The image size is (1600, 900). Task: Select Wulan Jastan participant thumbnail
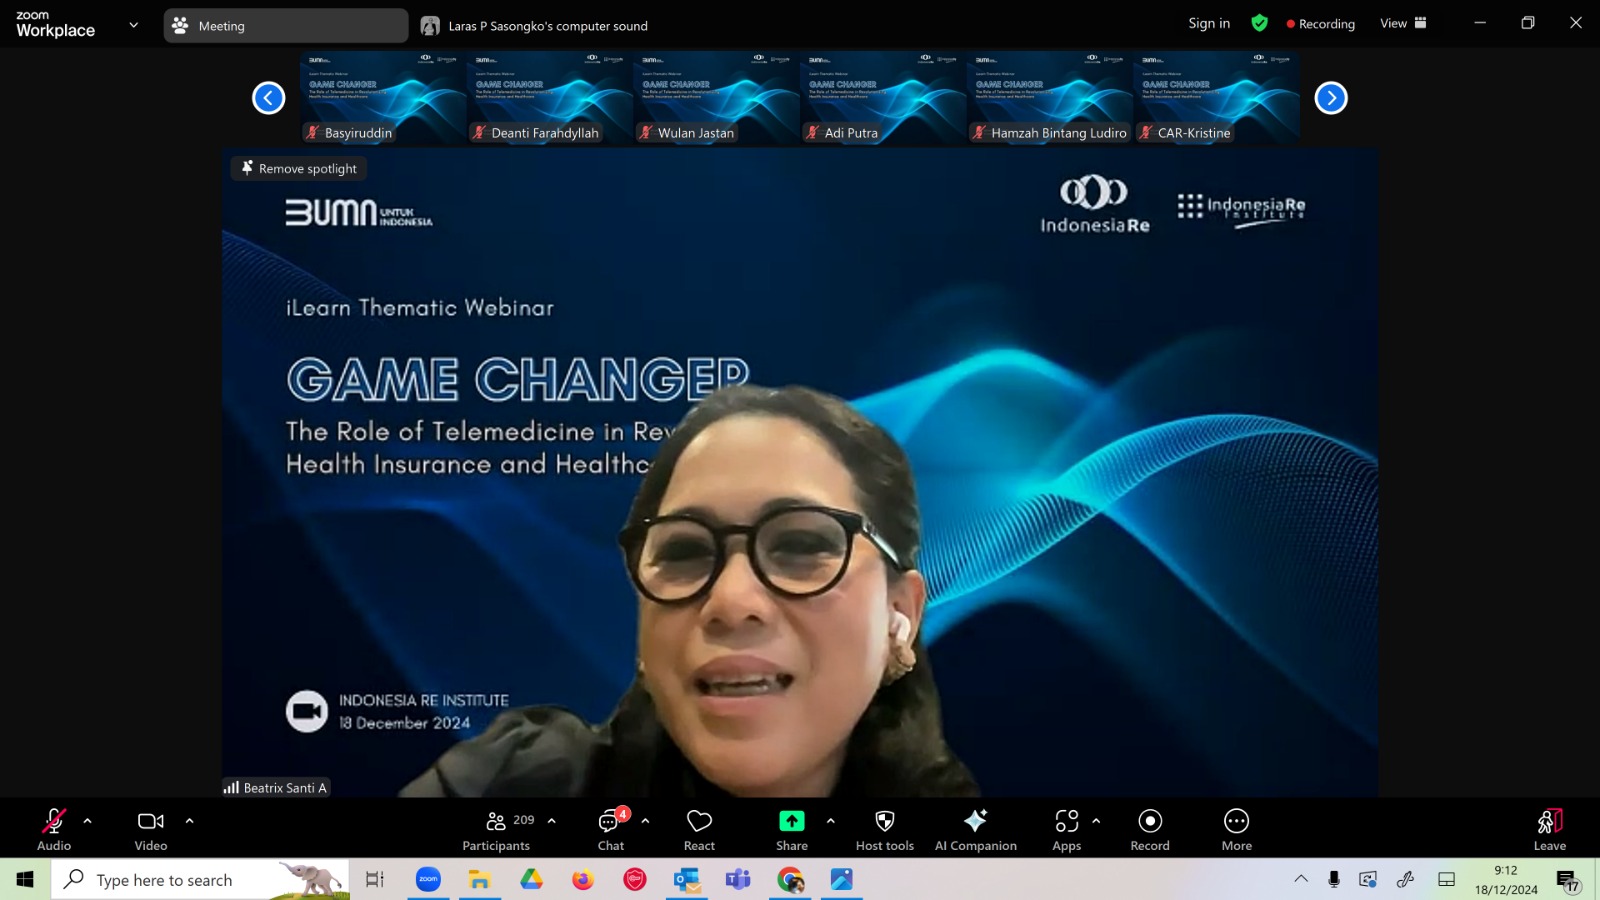[716, 98]
